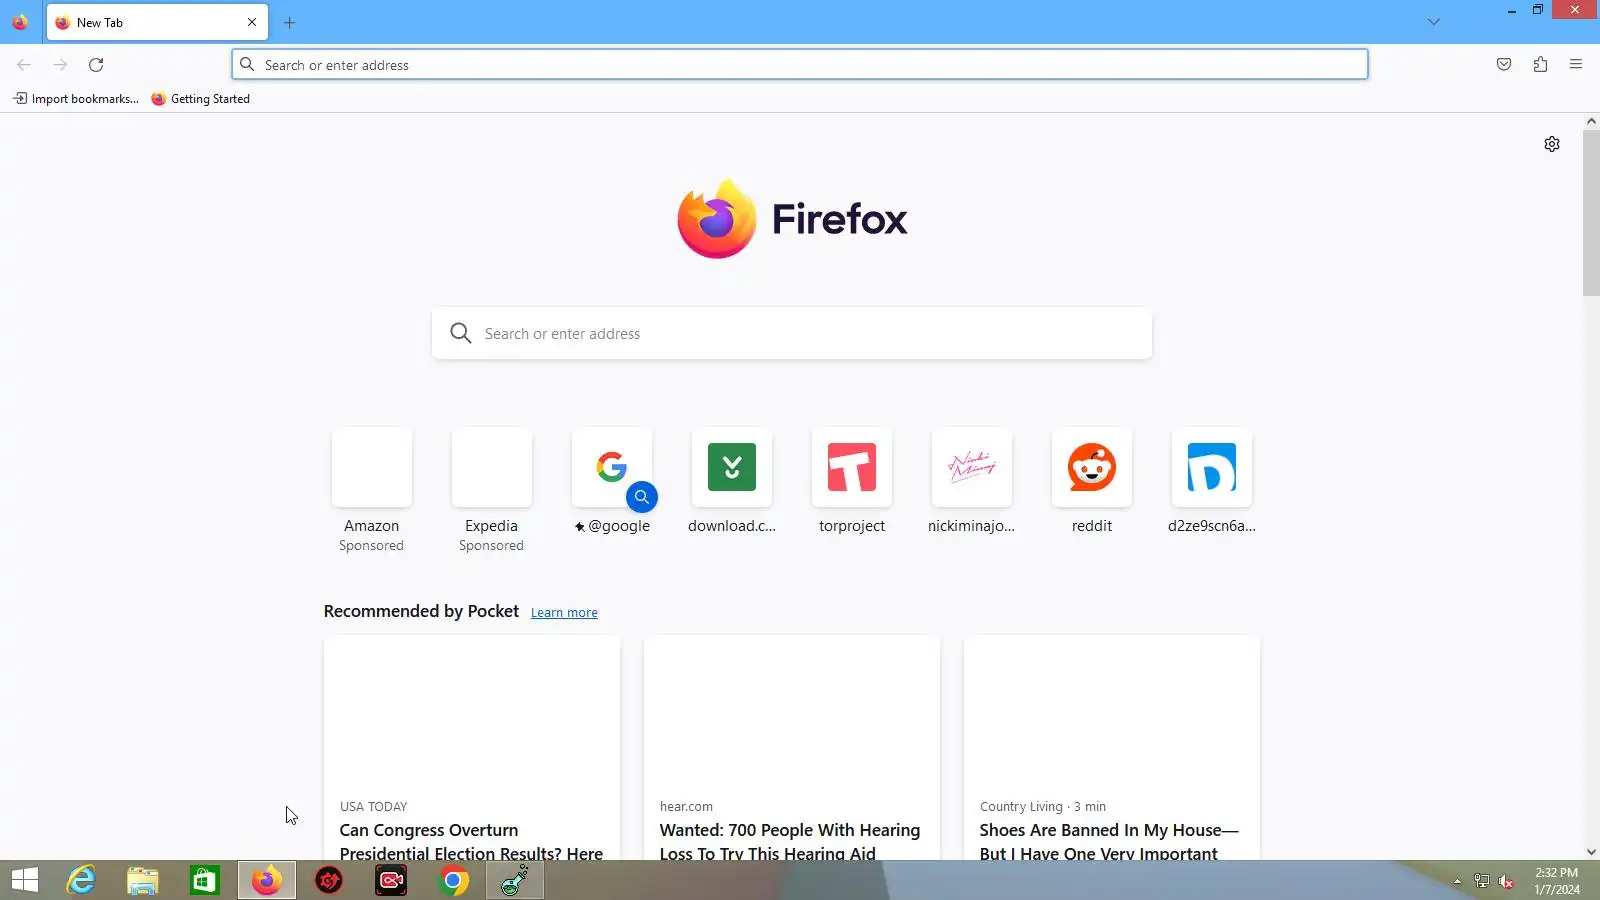Viewport: 1600px width, 900px height.
Task: Open Firefox View pinned icon
Action: coord(20,22)
